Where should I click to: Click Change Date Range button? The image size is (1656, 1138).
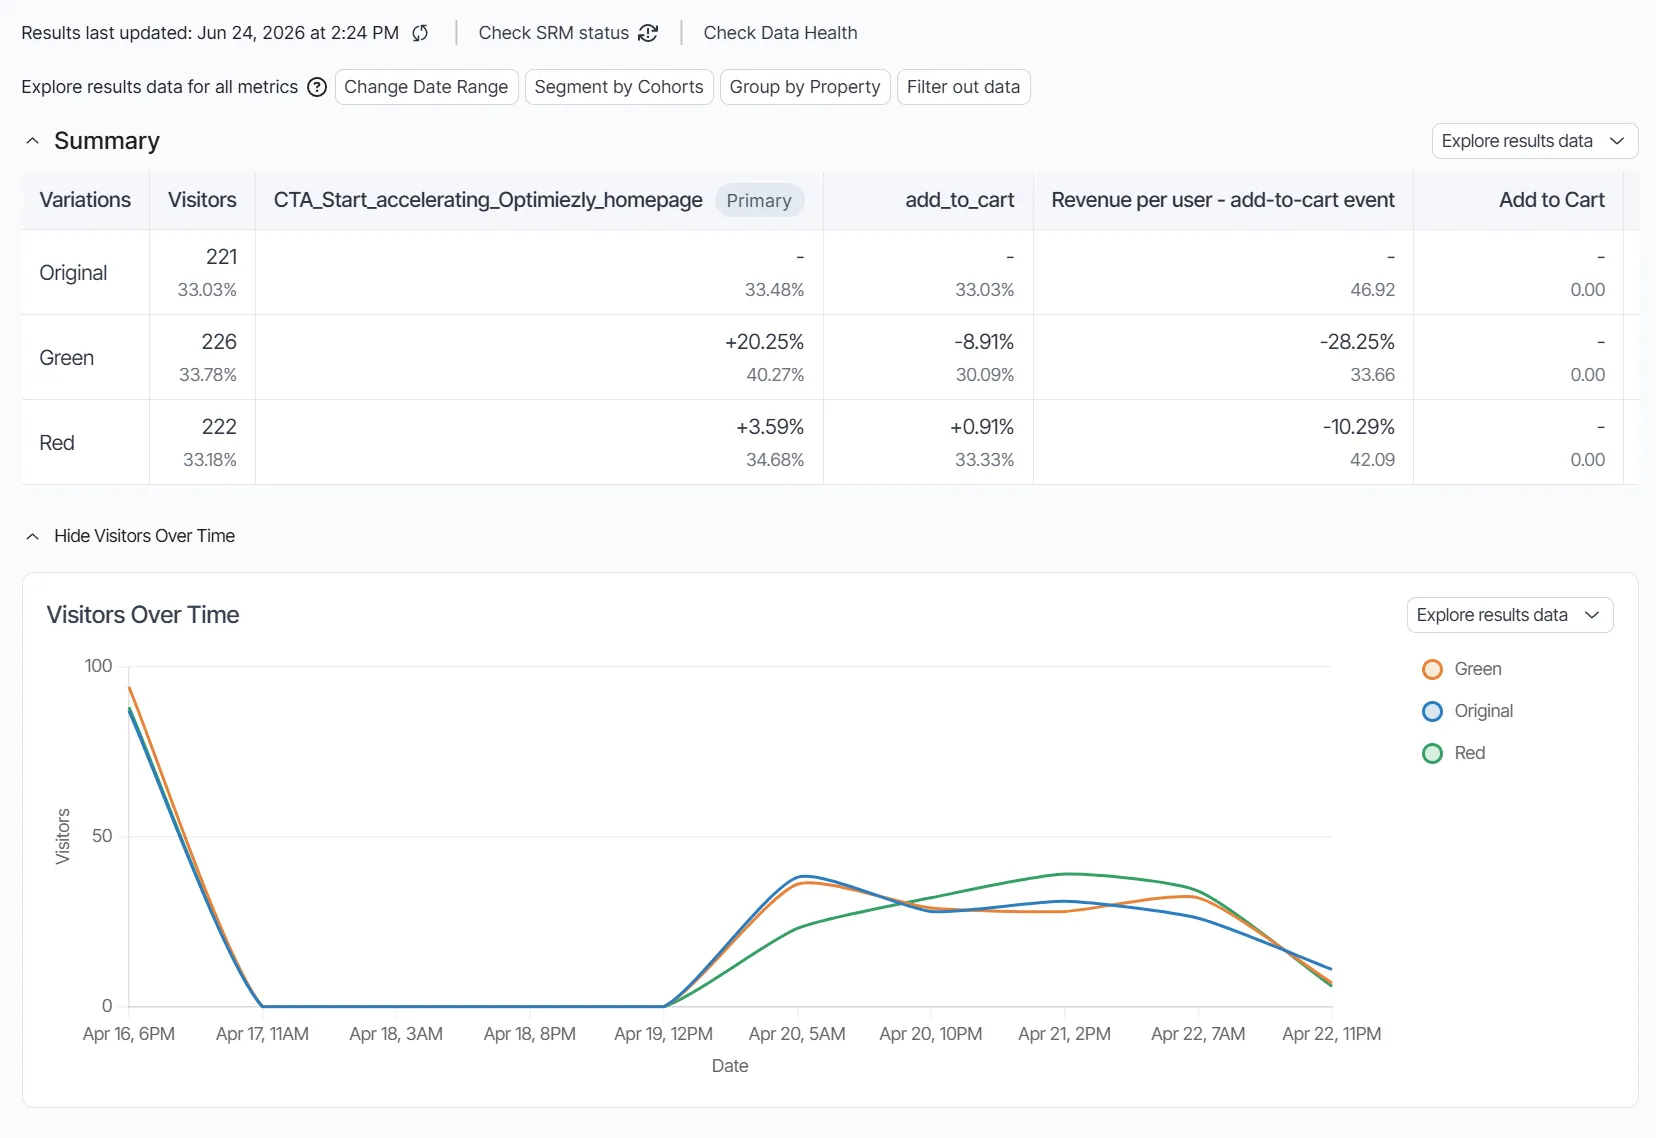[x=426, y=87]
